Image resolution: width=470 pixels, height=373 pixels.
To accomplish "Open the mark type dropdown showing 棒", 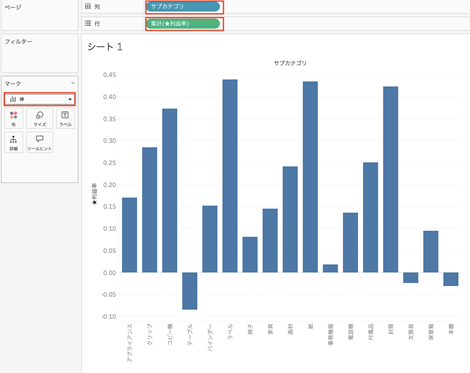I will pyautogui.click(x=40, y=99).
